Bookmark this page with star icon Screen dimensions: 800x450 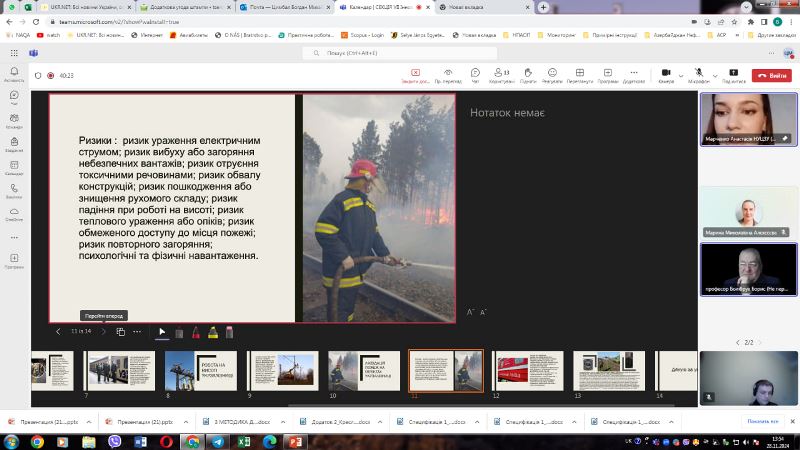coord(734,22)
